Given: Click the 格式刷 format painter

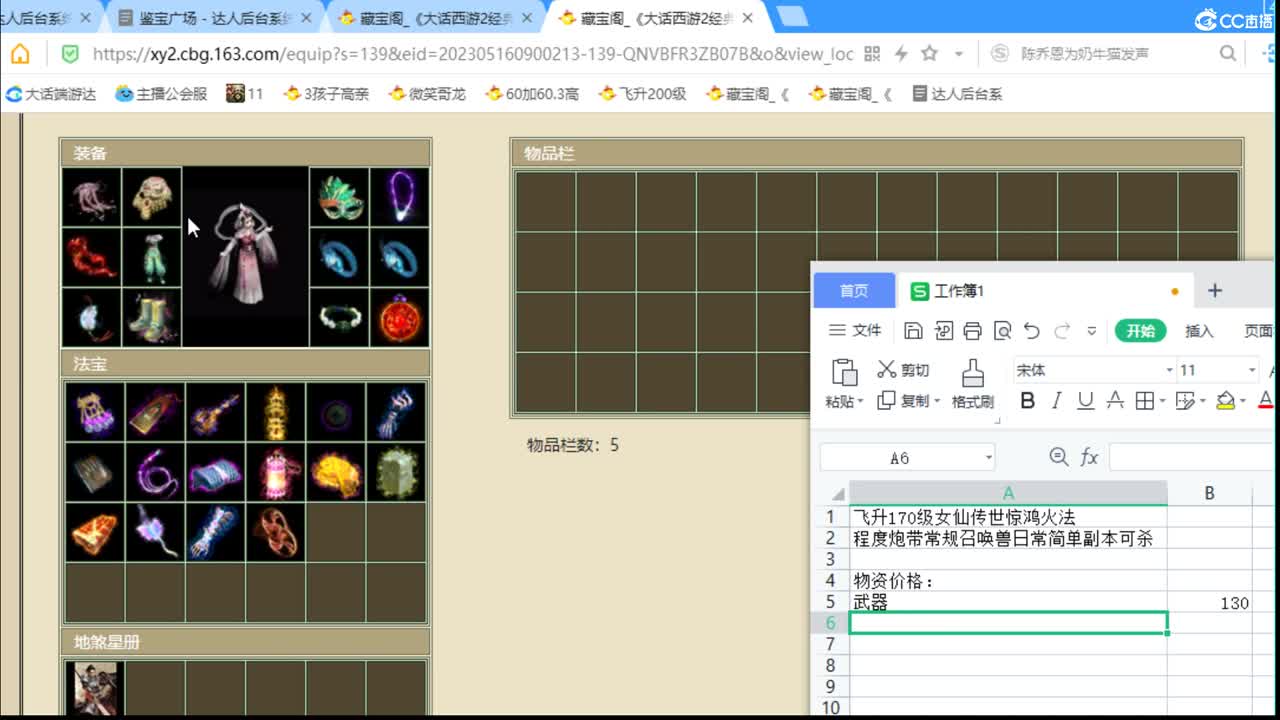Looking at the screenshot, I should [x=973, y=385].
